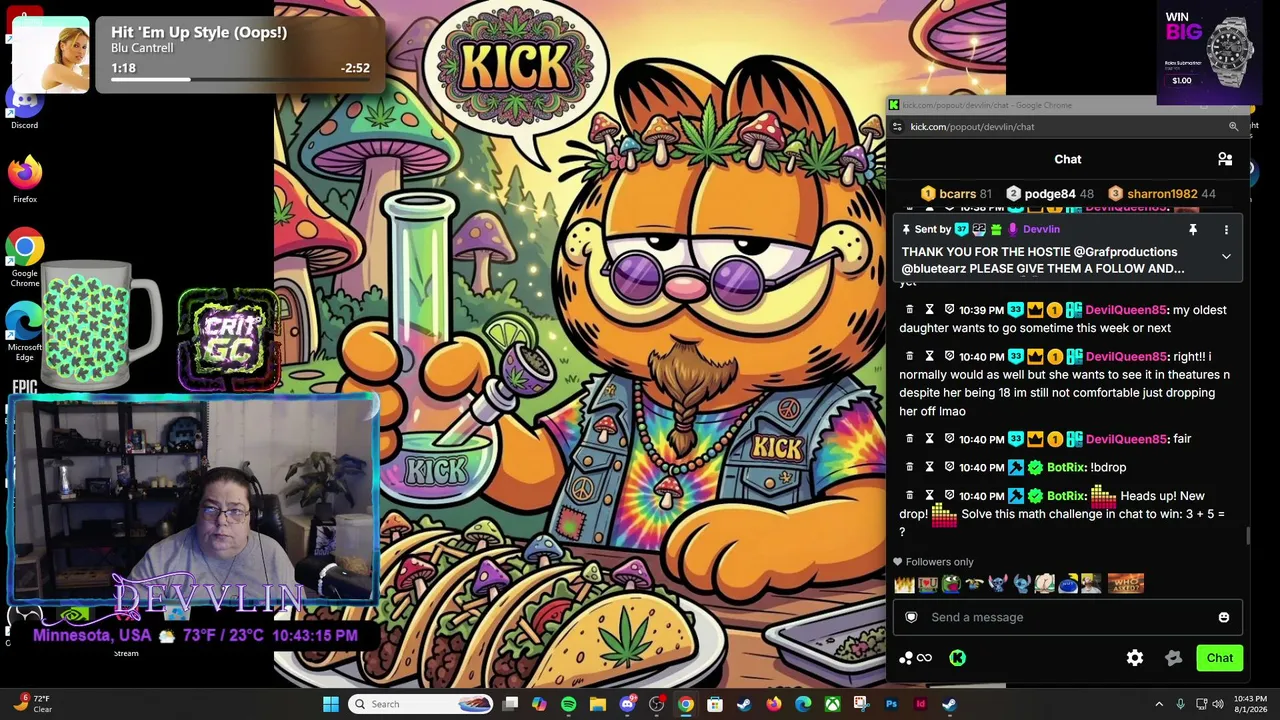Open the clock showing 10:43 PM

pos(1250,704)
